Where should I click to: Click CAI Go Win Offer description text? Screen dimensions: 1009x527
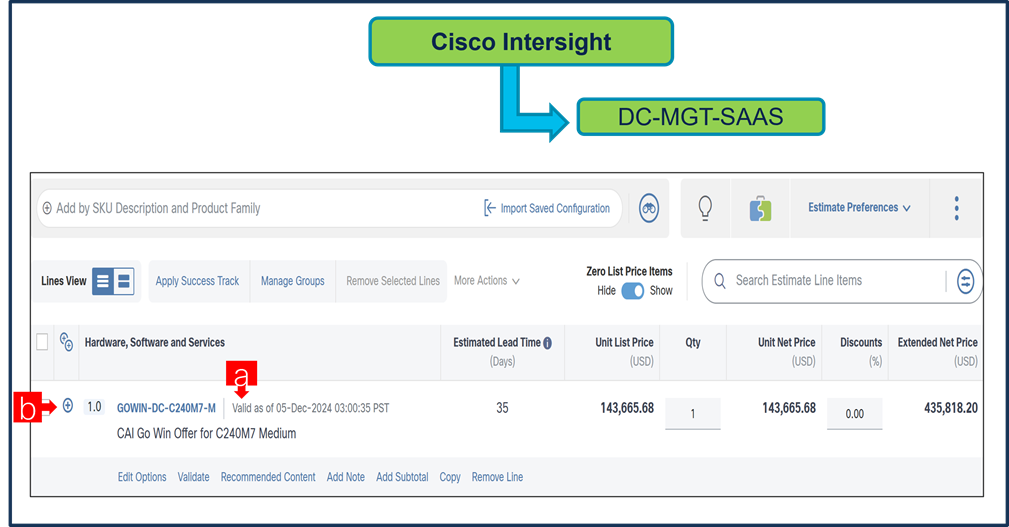206,433
